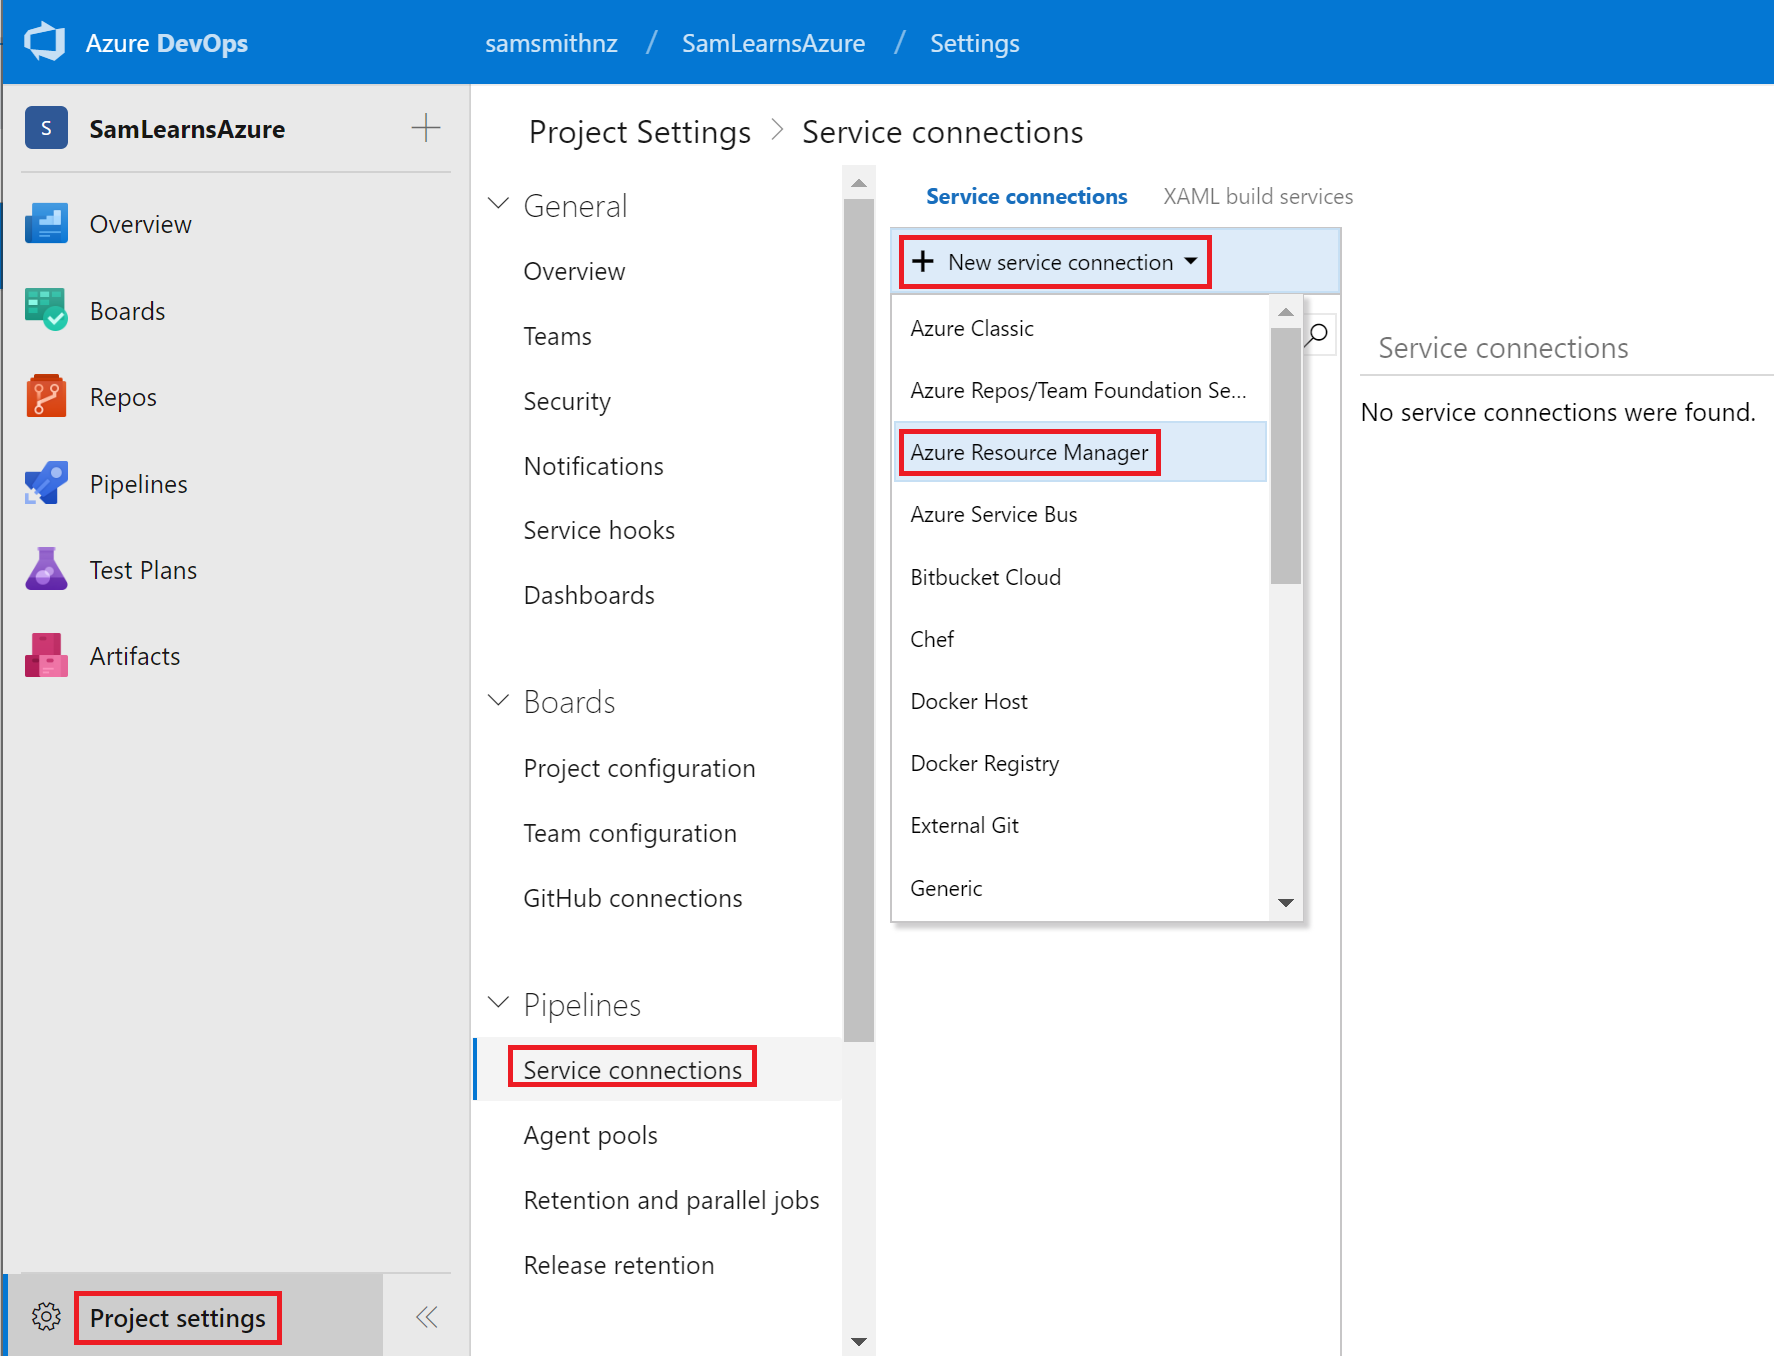Collapse the General settings section

(498, 204)
